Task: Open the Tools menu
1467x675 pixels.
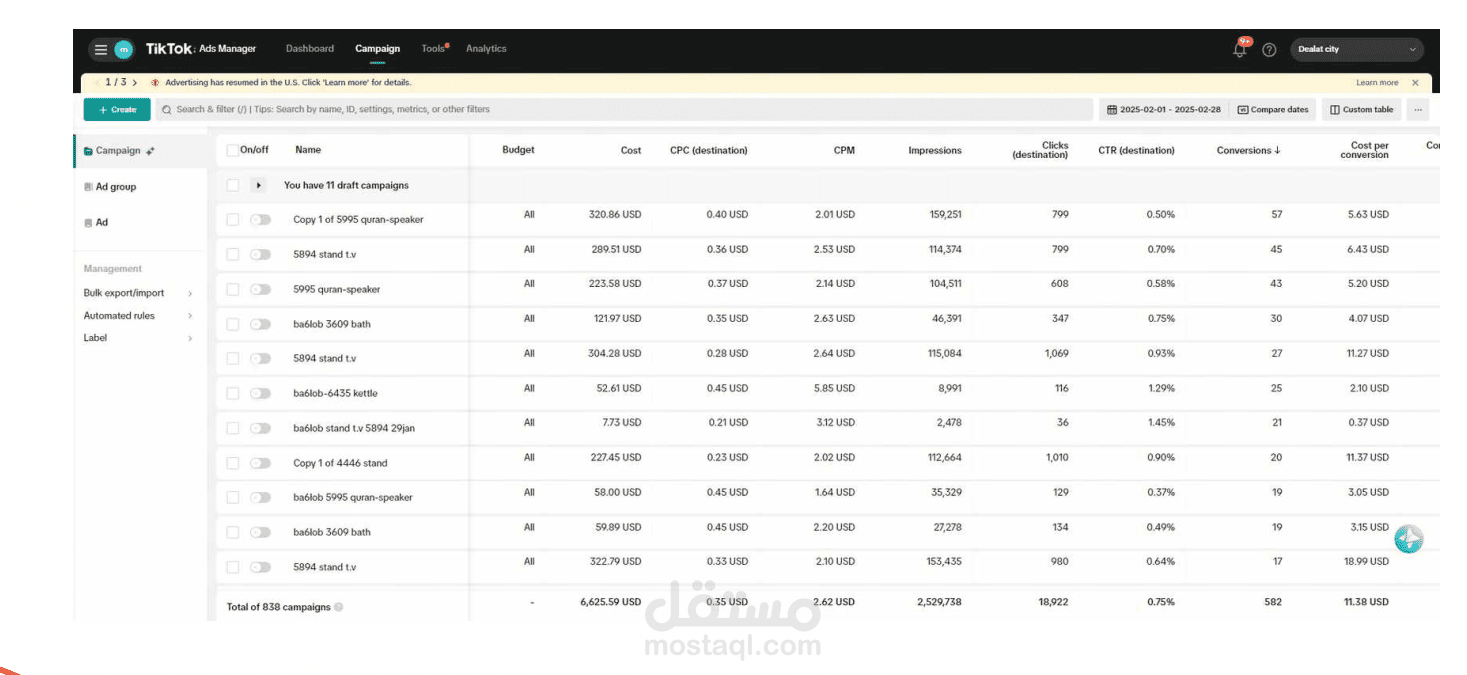Action: [x=434, y=49]
